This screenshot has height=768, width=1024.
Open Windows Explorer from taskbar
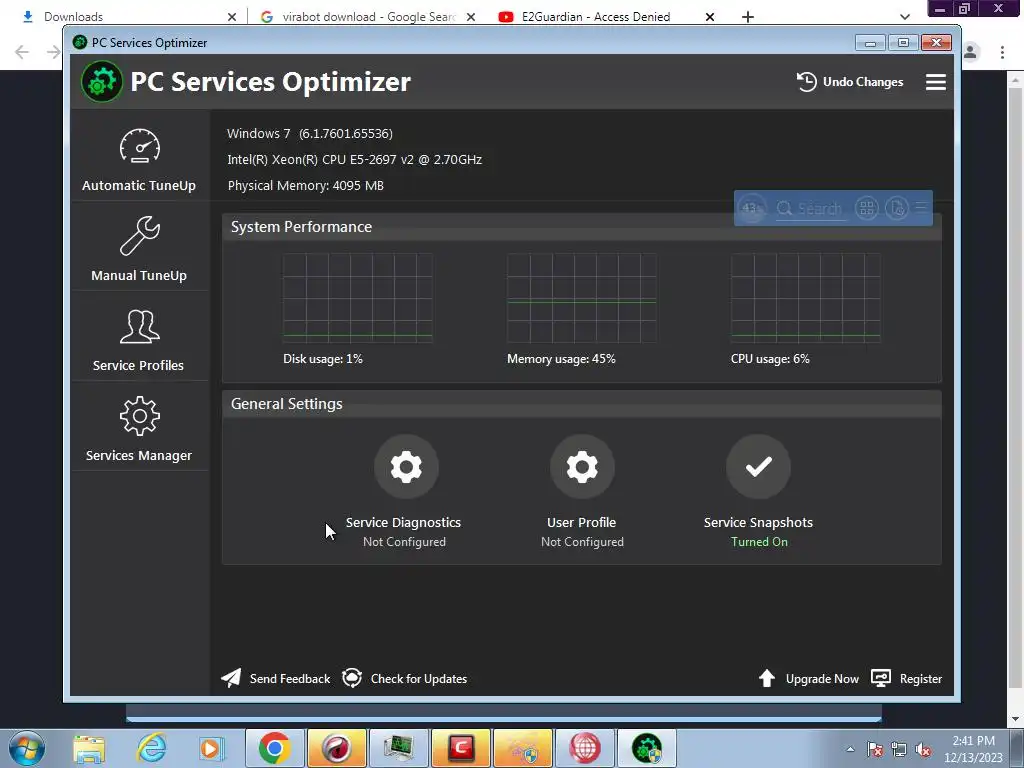click(89, 748)
